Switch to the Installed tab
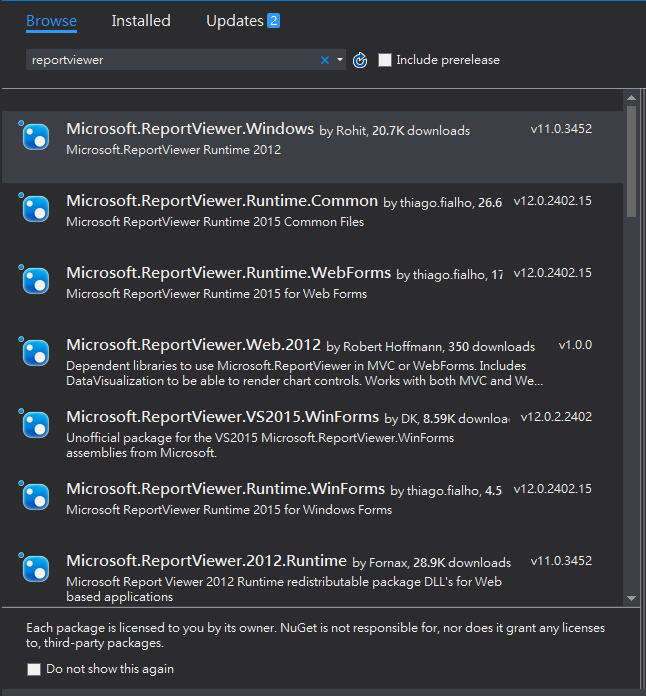Screen dimensions: 646x696 coord(141,21)
